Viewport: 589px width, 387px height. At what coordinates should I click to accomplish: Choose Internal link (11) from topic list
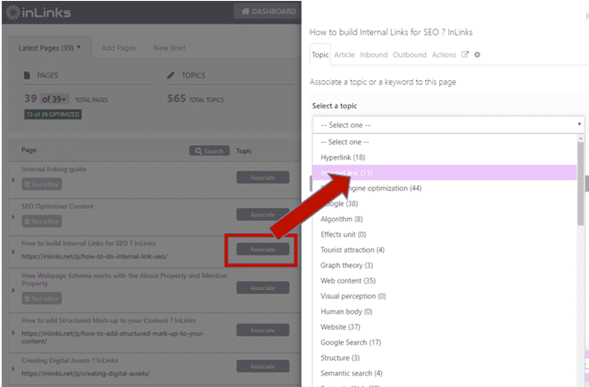[445, 173]
